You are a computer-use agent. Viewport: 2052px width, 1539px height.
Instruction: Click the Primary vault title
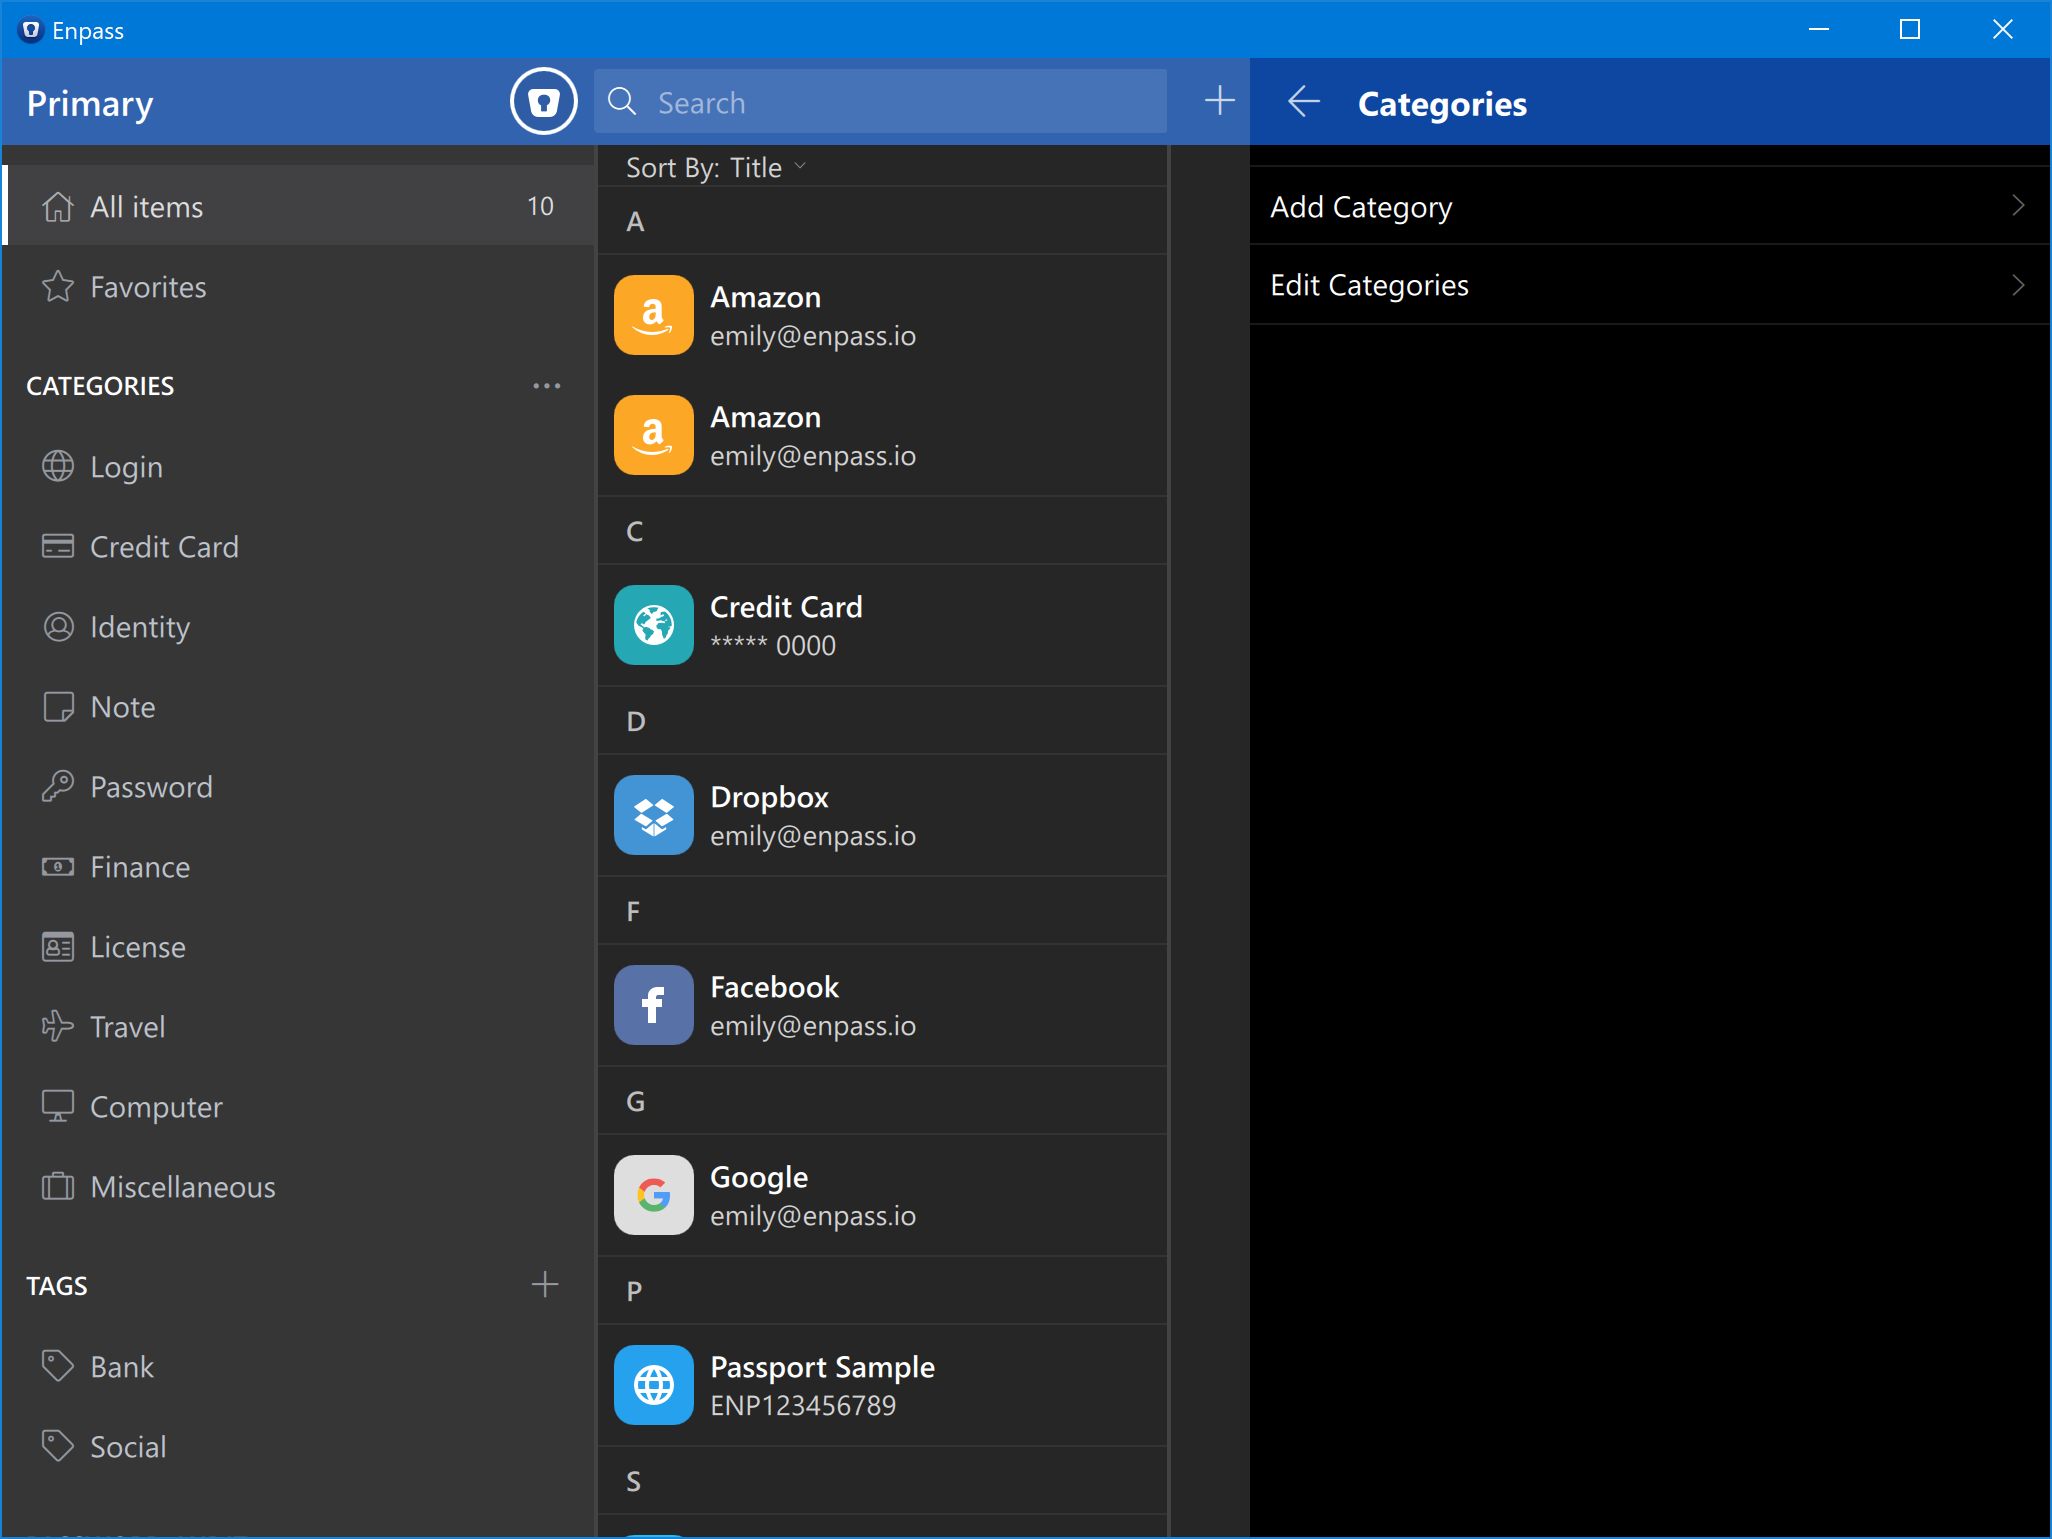click(90, 103)
